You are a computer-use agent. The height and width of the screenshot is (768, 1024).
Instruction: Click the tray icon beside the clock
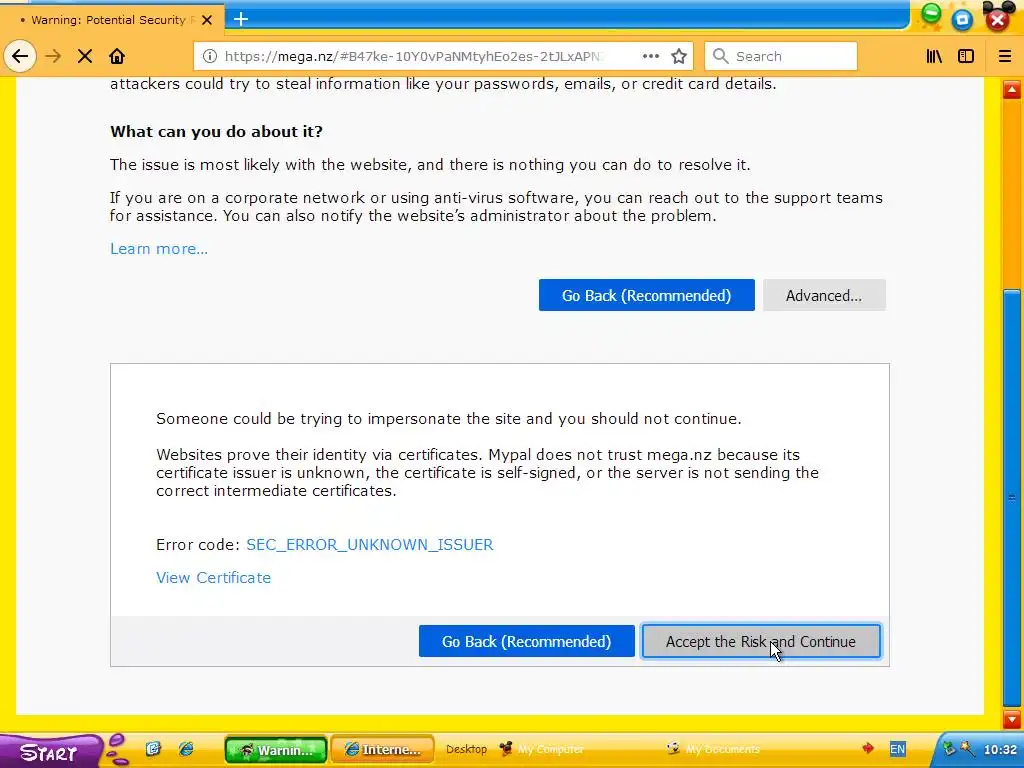tap(967, 749)
